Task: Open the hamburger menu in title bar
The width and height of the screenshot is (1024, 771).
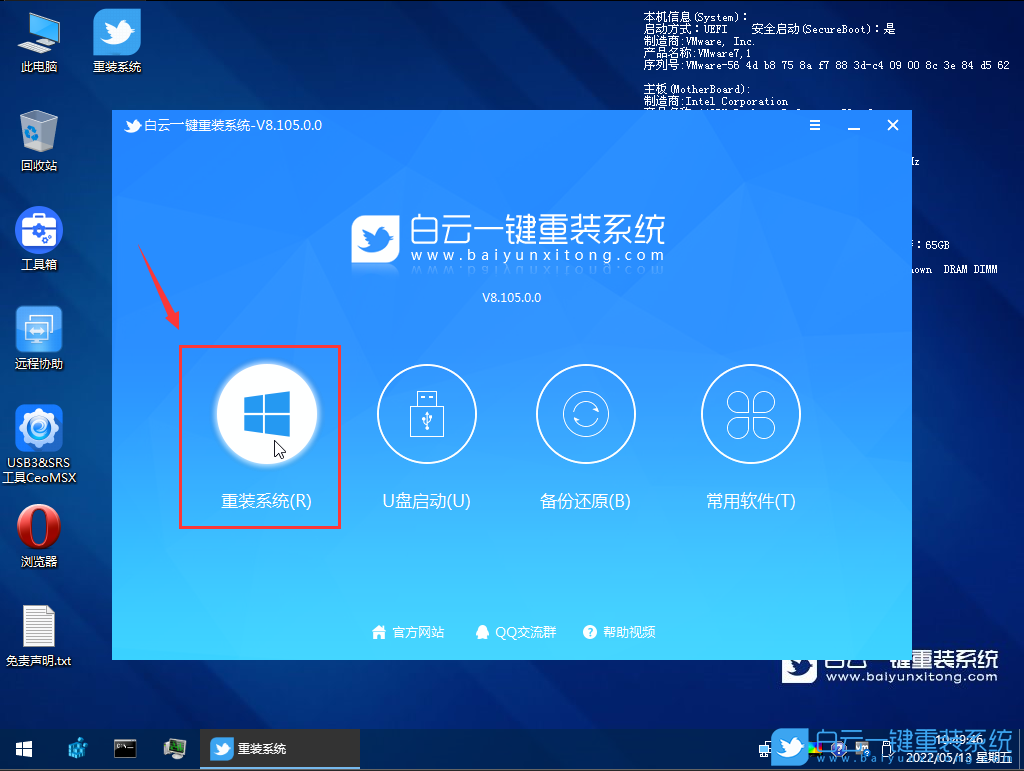Action: click(815, 125)
